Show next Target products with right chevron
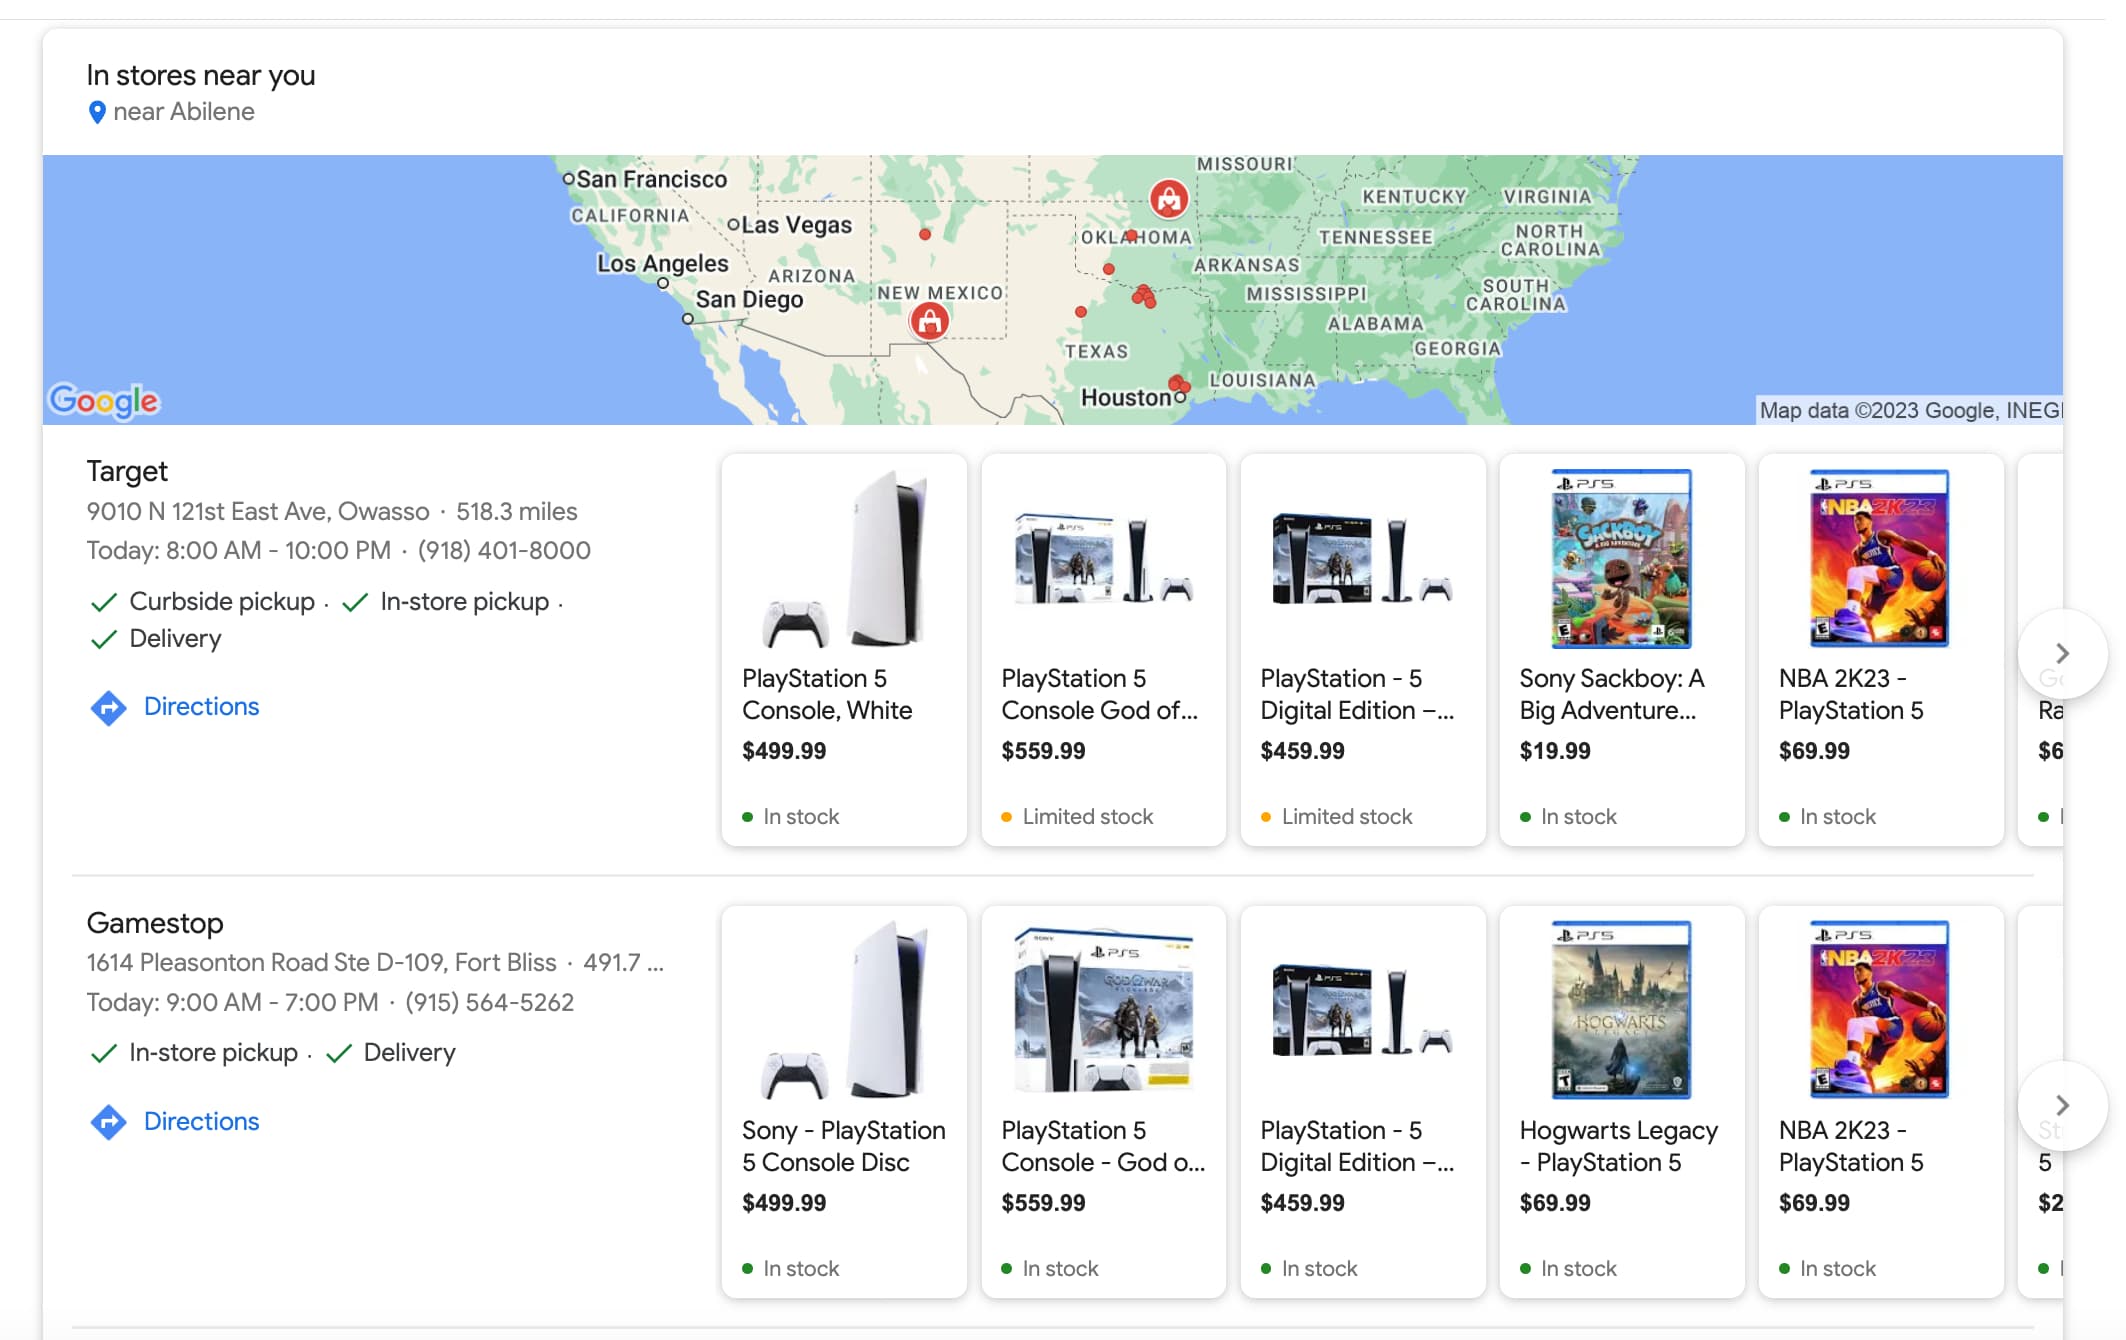The image size is (2126, 1340). click(2061, 653)
